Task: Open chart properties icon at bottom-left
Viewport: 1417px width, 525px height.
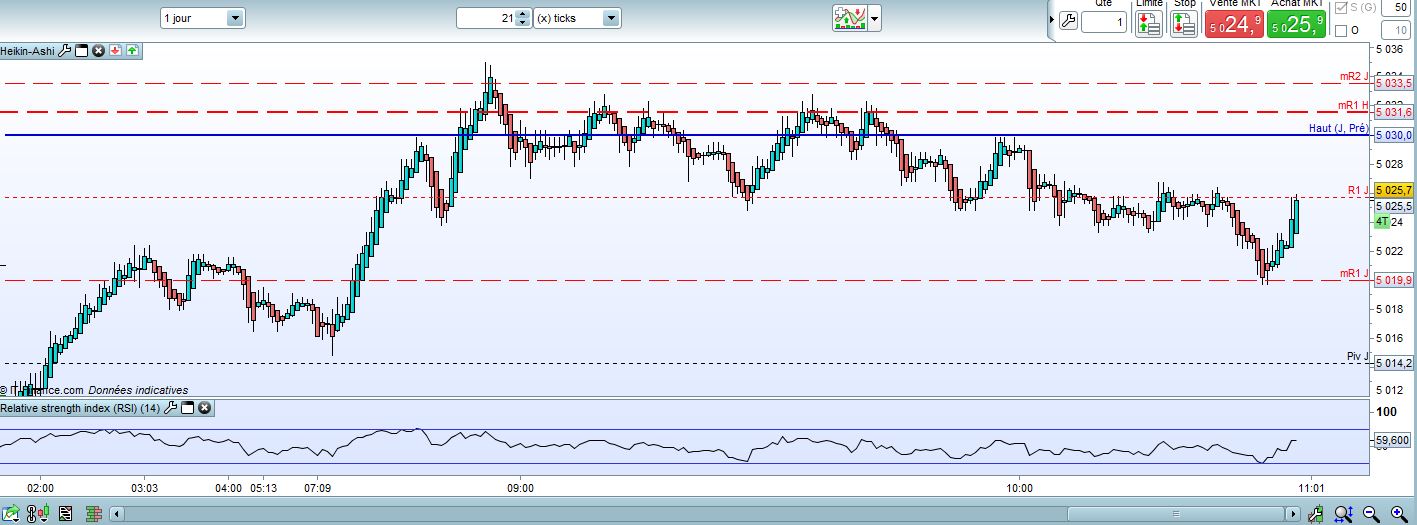Action: tap(11, 514)
